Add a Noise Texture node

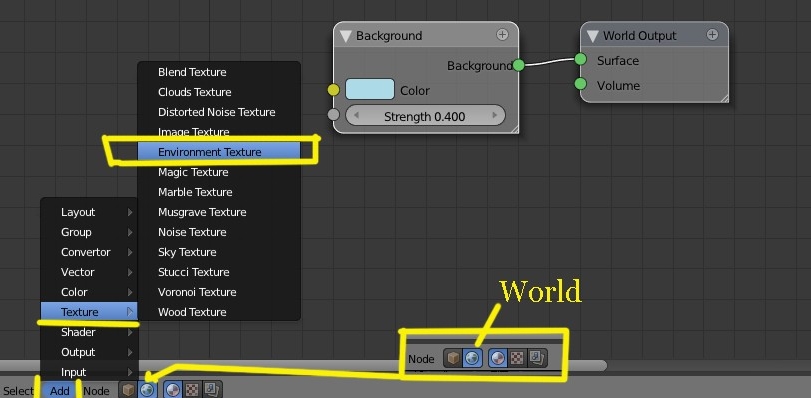pyautogui.click(x=219, y=232)
